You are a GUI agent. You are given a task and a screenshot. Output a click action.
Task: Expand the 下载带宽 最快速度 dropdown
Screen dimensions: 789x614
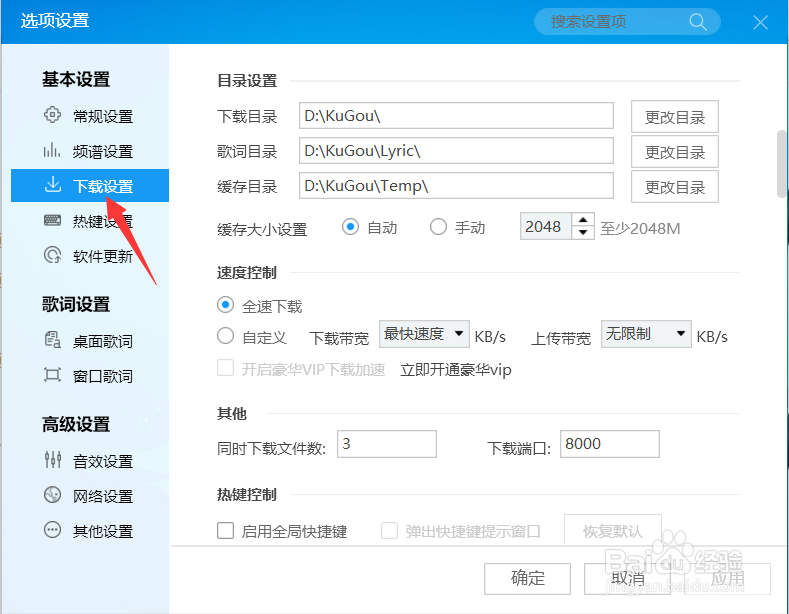point(424,334)
